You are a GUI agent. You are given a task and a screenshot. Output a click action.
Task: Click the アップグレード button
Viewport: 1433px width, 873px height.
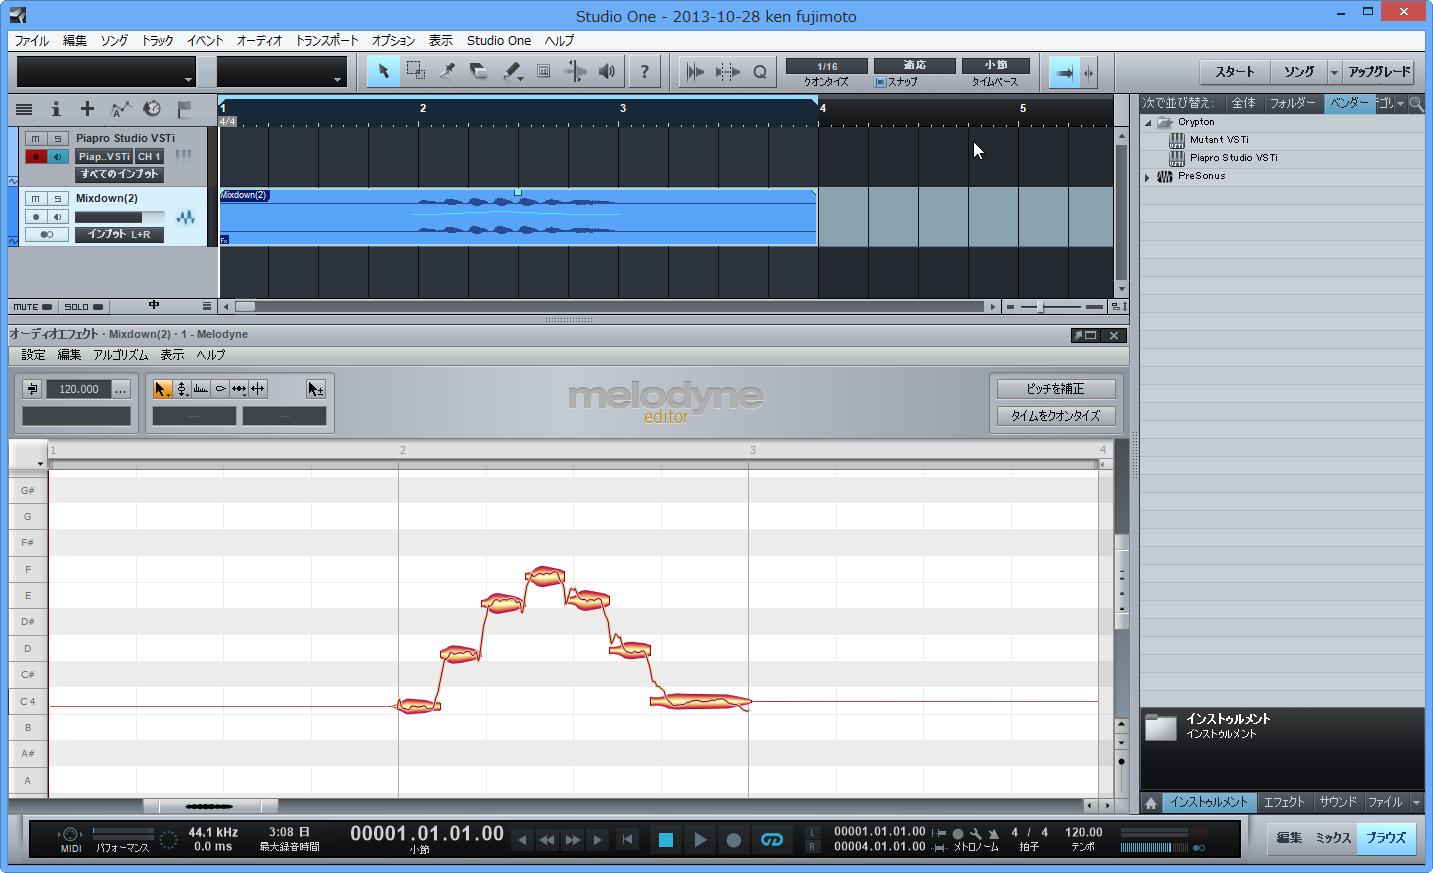(x=1379, y=72)
